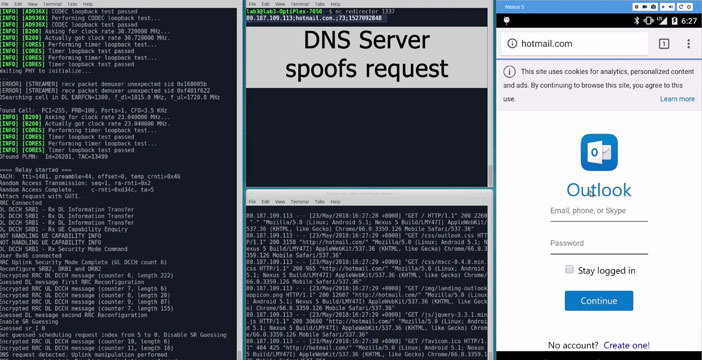Open Tabs menu in left terminal window
This screenshot has height=360, width=702.
pos(72,4)
